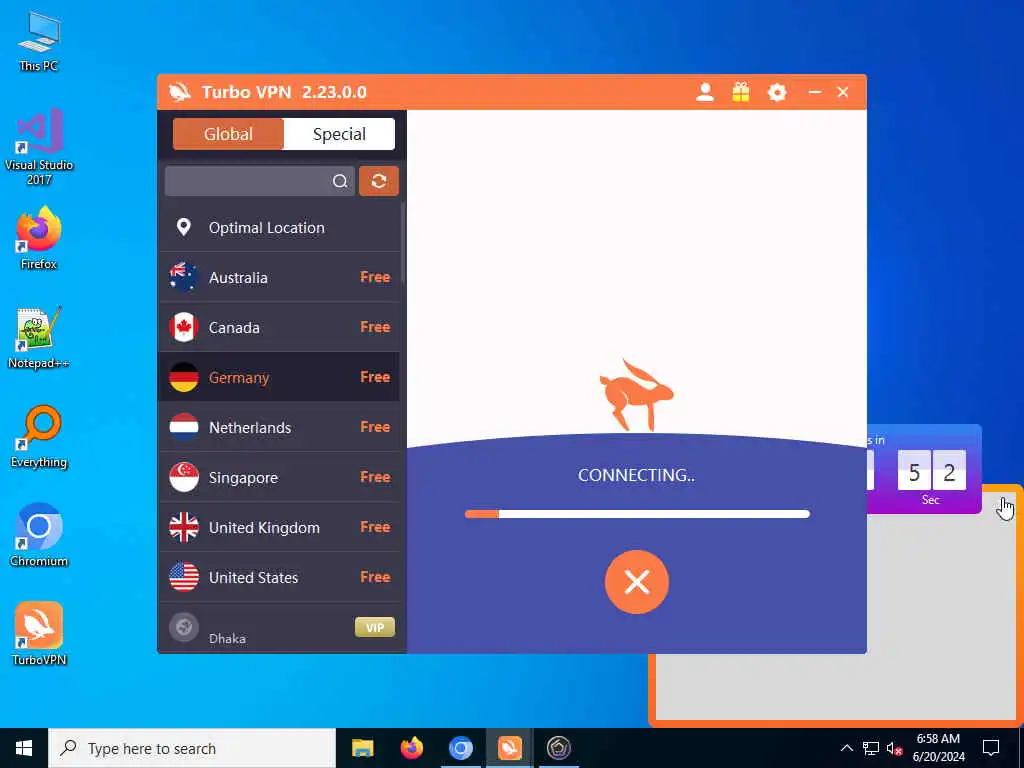Click the CONNECTING.. status text
This screenshot has height=768, width=1024.
pyautogui.click(x=636, y=475)
